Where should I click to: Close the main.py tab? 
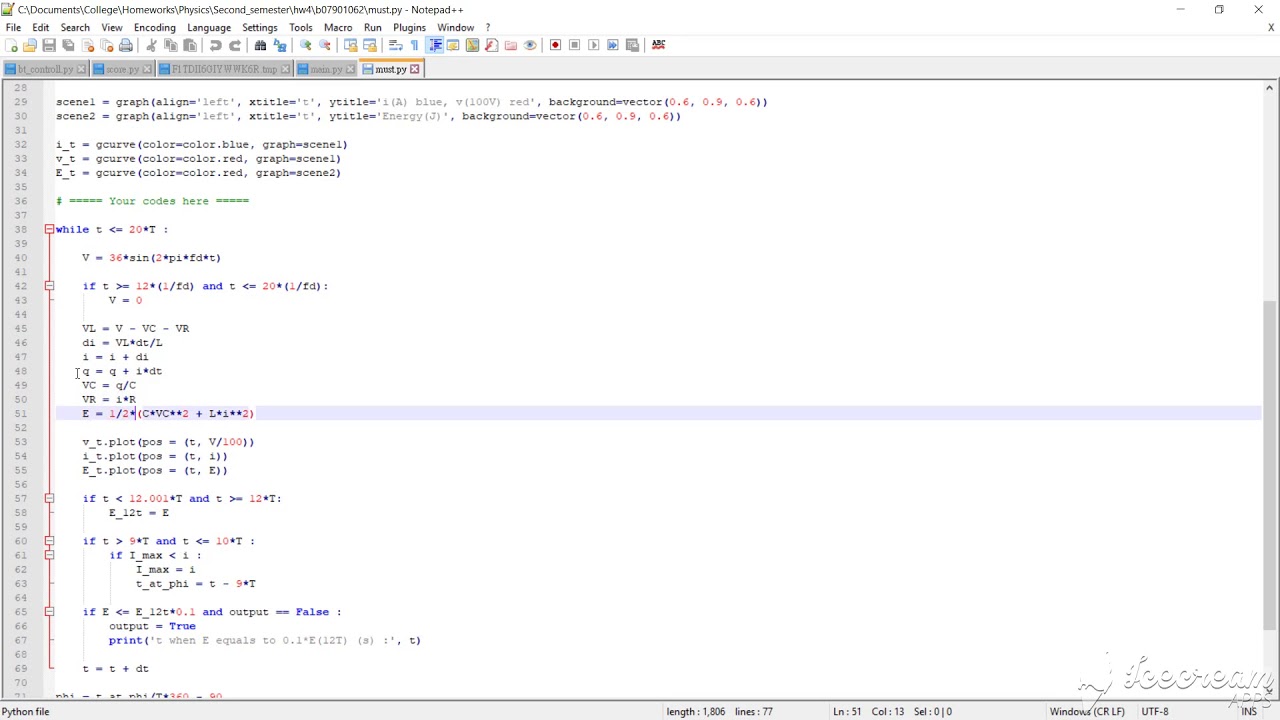[x=350, y=69]
